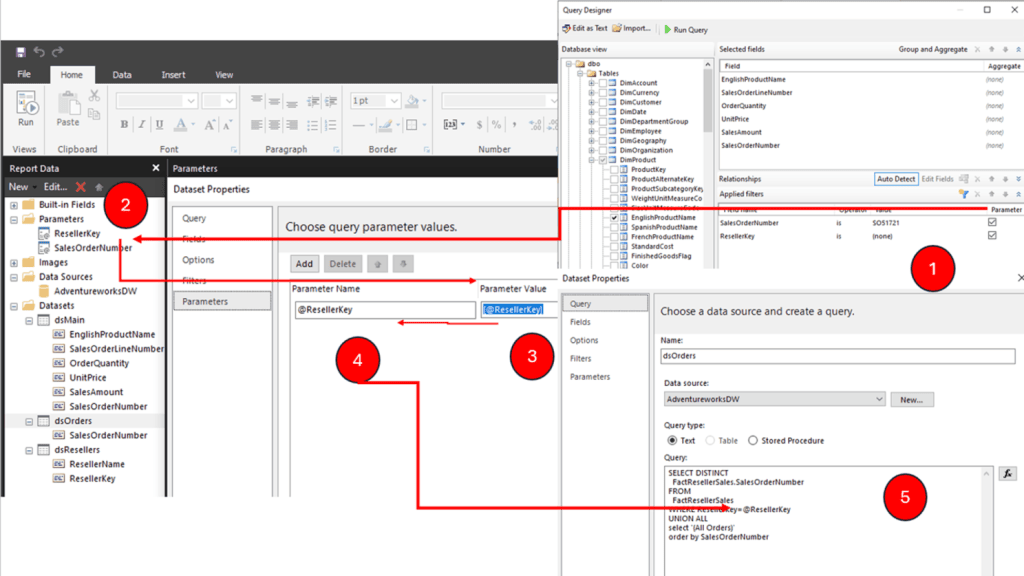Viewport: 1024px width, 576px height.
Task: Click the Italic icon in the Font group
Action: coord(141,123)
